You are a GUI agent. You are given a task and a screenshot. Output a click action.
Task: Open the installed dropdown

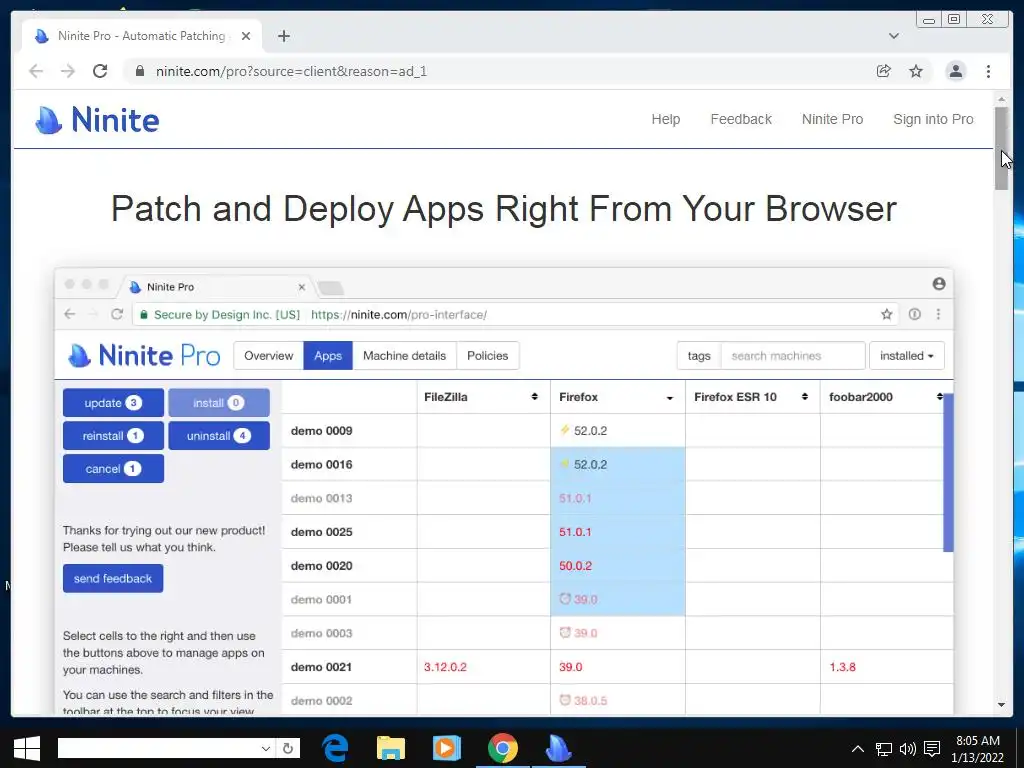[x=906, y=356]
